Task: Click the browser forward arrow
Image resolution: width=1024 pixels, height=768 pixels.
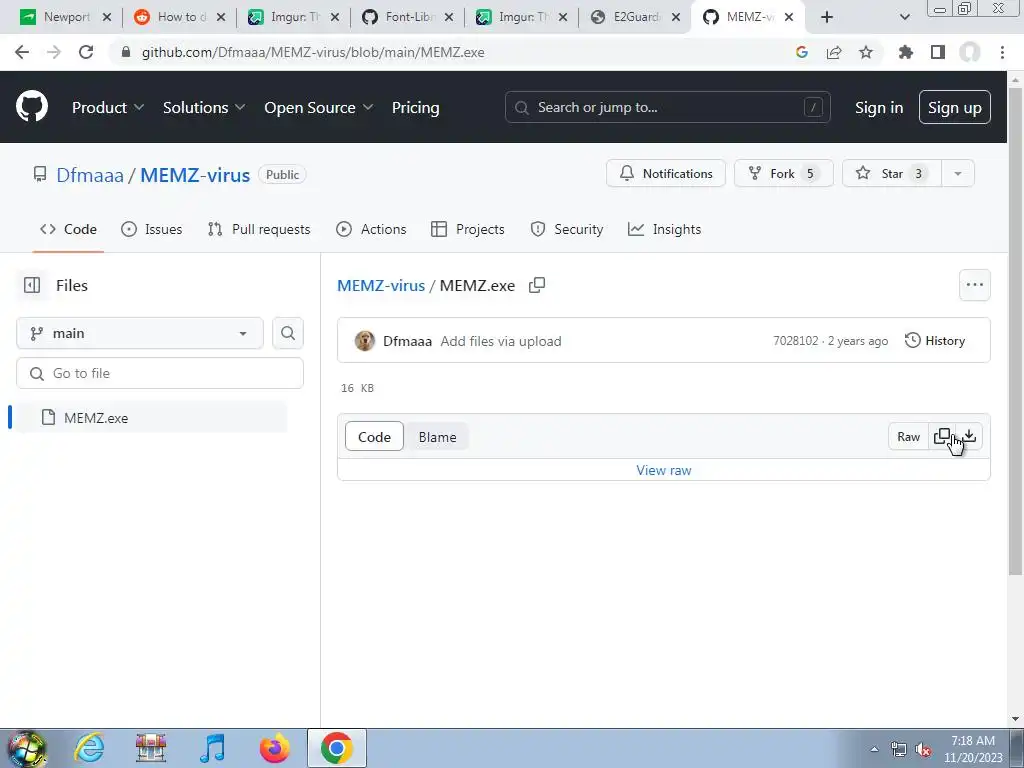Action: tap(54, 52)
